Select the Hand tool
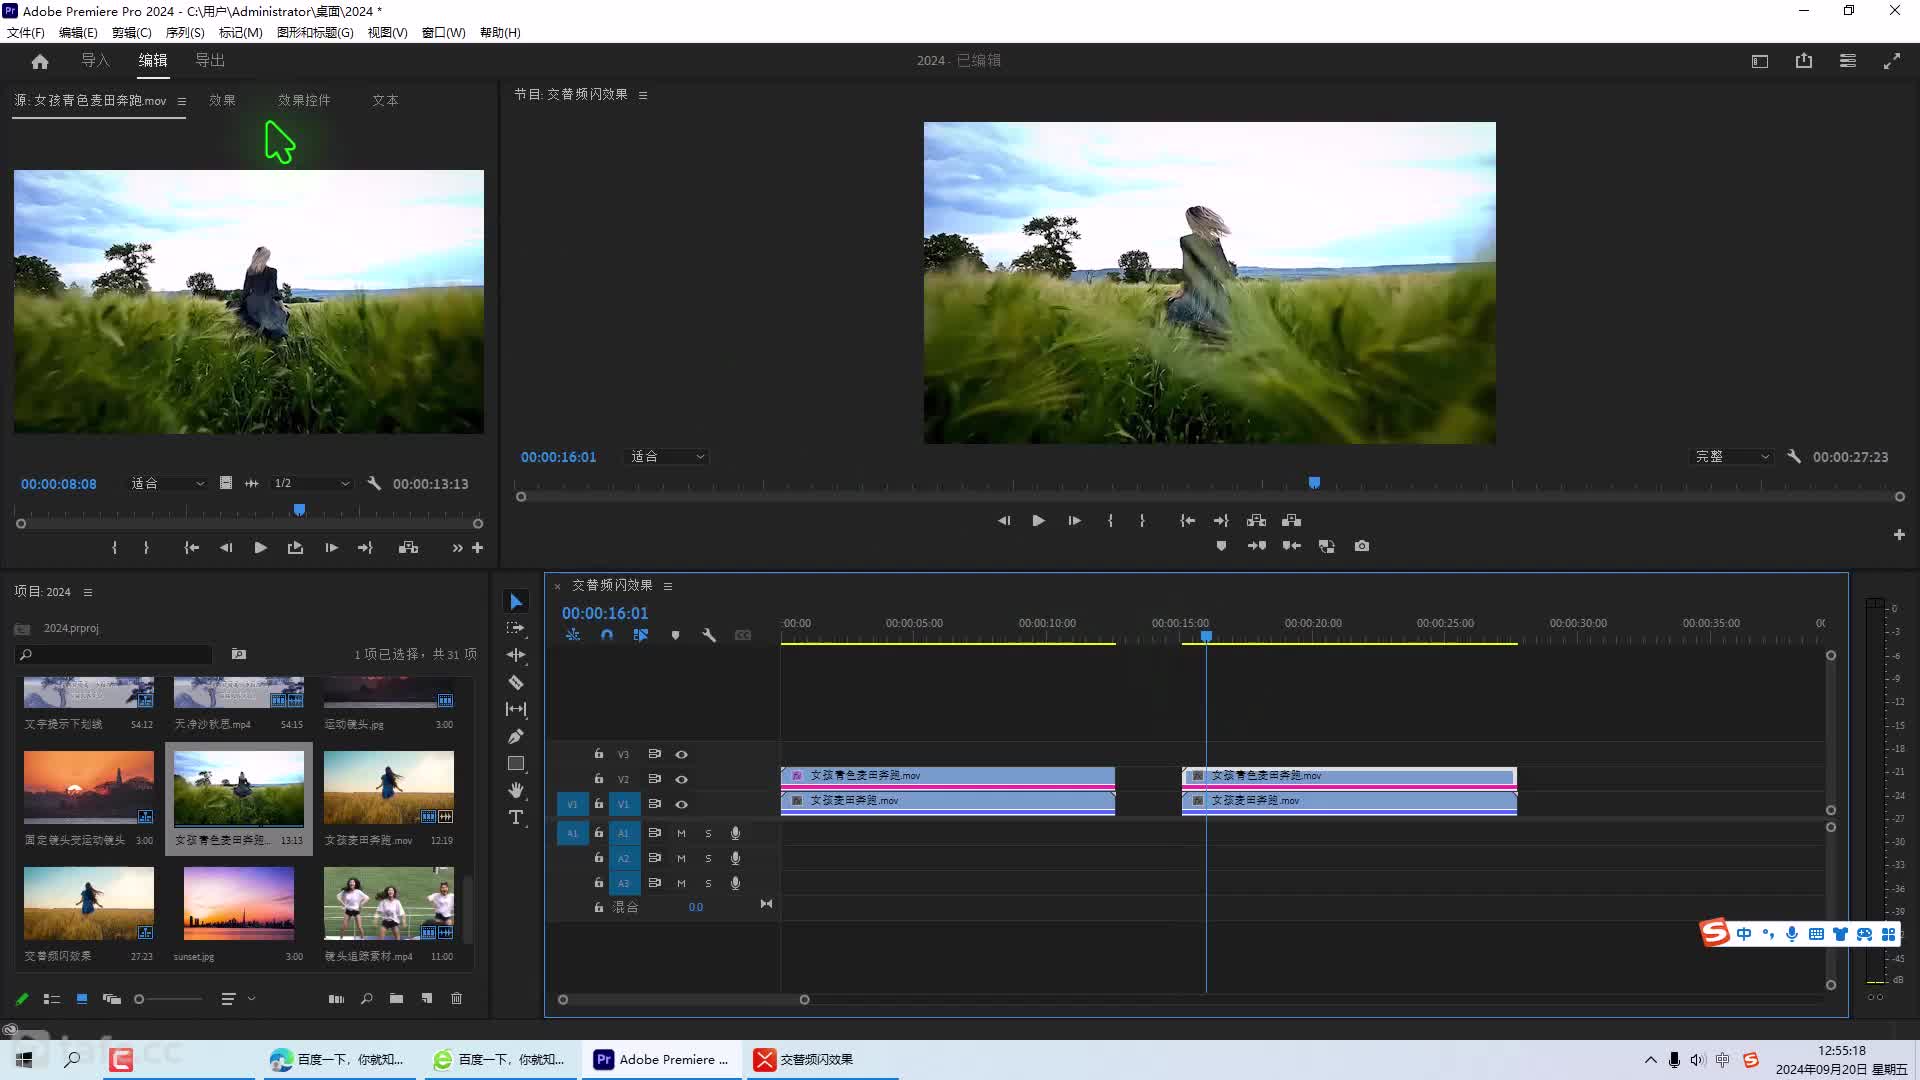Screen dimensions: 1920x1080 pyautogui.click(x=516, y=790)
